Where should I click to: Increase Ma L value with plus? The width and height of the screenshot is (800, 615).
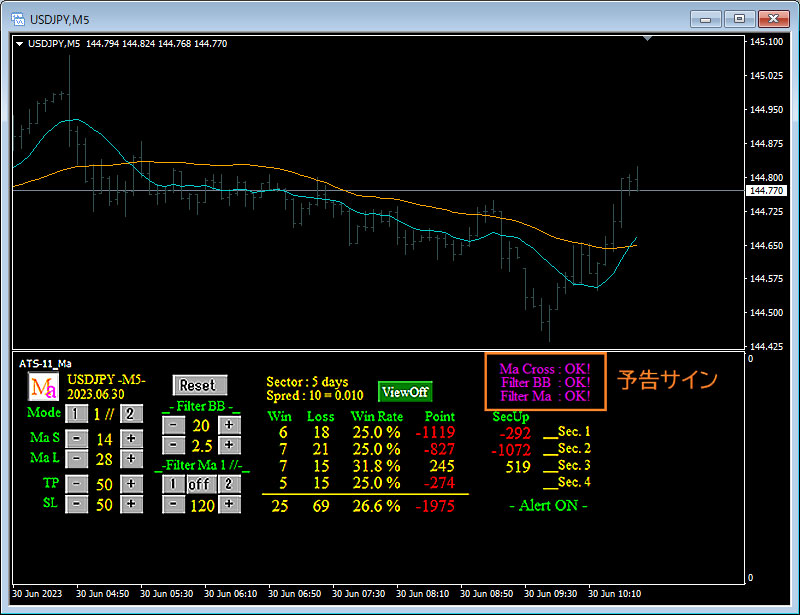[131, 458]
